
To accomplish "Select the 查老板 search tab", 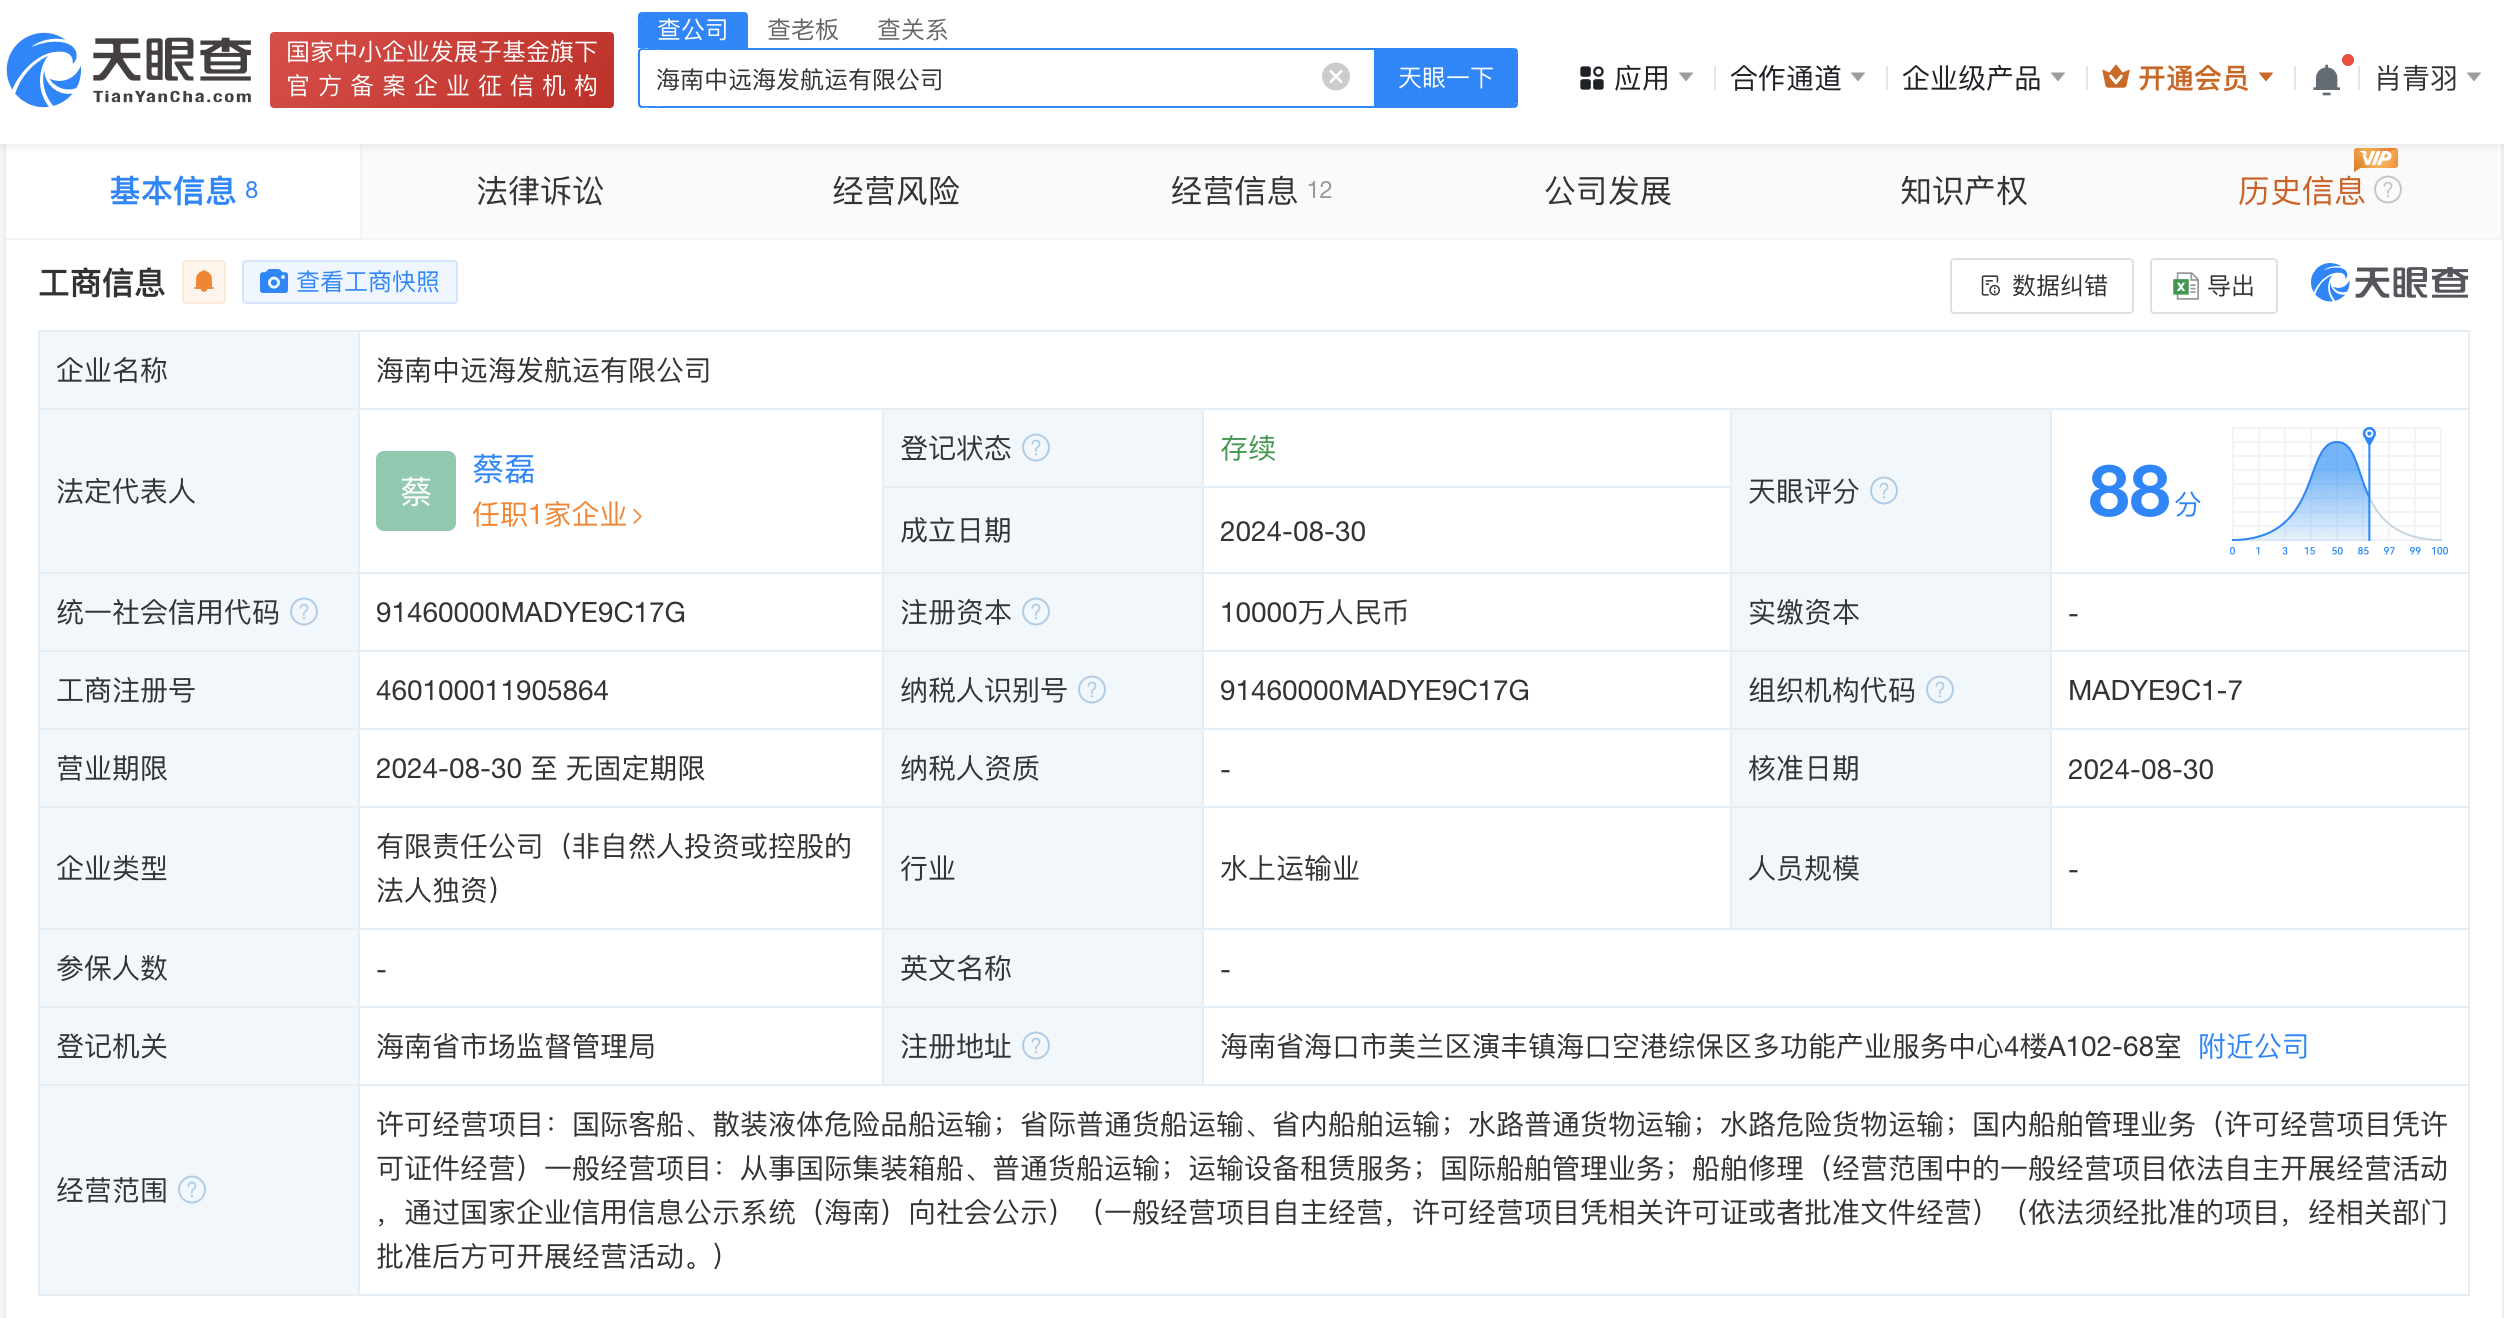I will pyautogui.click(x=801, y=29).
